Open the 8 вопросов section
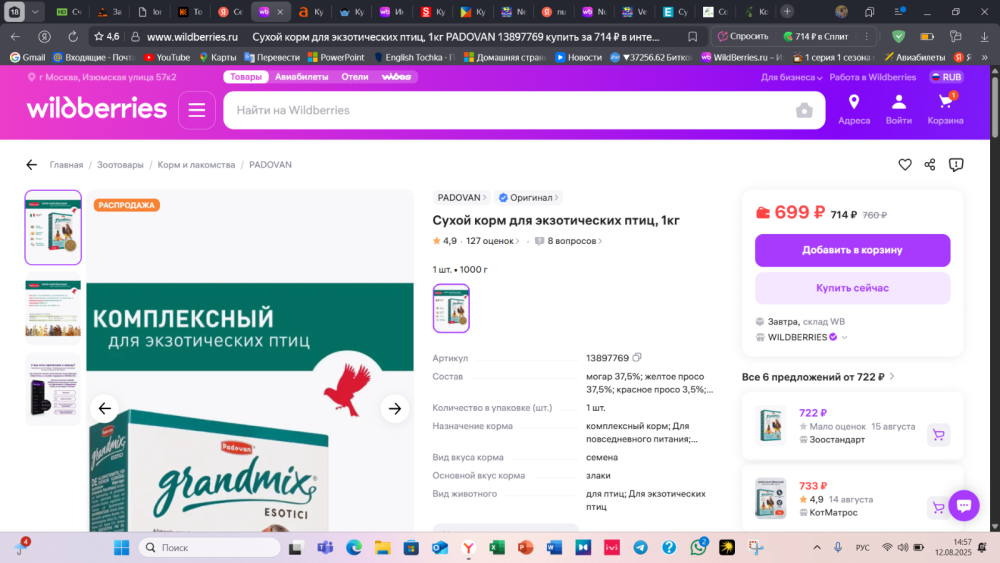This screenshot has height=563, width=1000. (568, 241)
